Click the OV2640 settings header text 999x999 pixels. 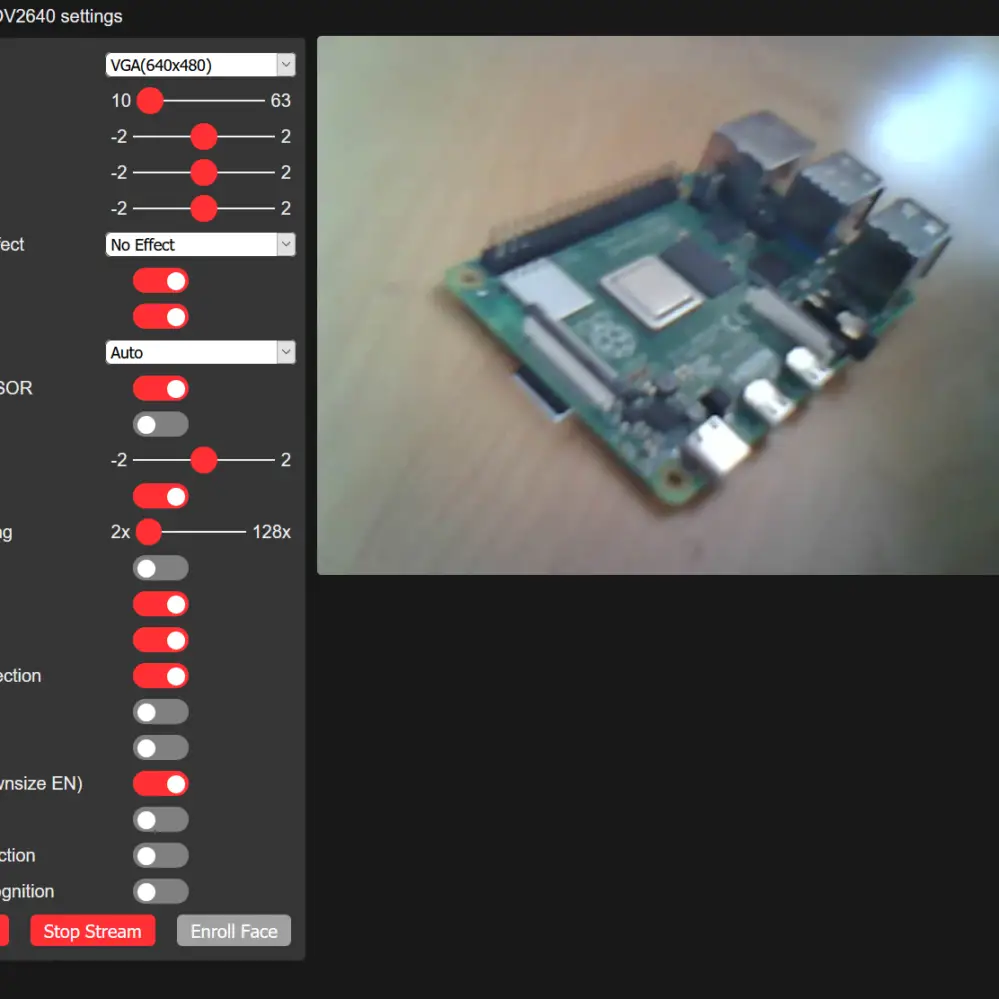(x=61, y=16)
